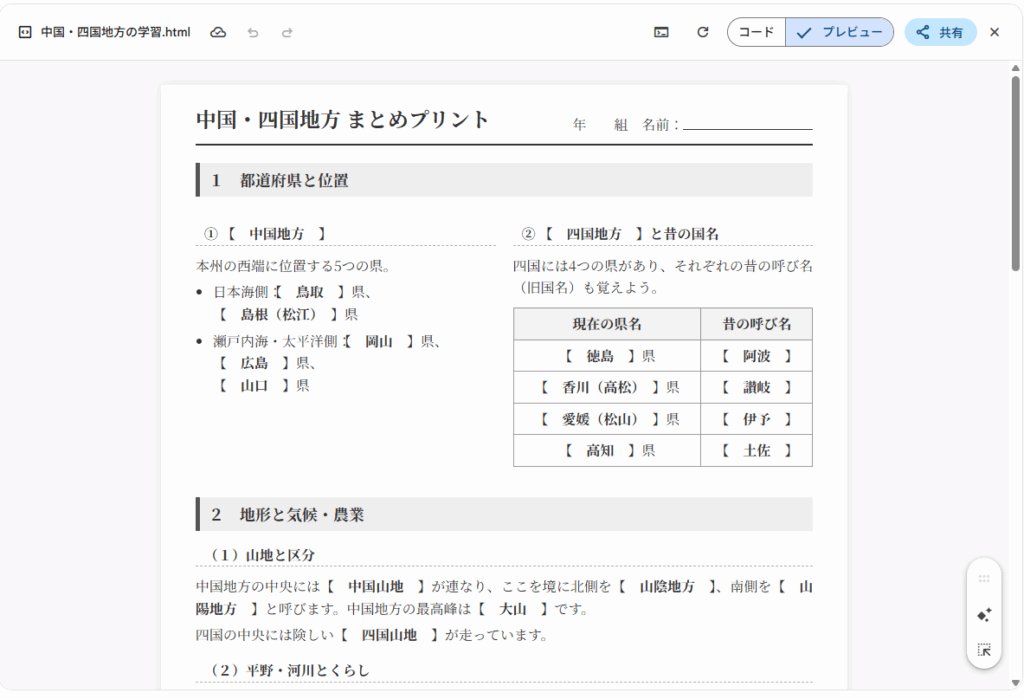Click the redo arrow icon

[287, 32]
